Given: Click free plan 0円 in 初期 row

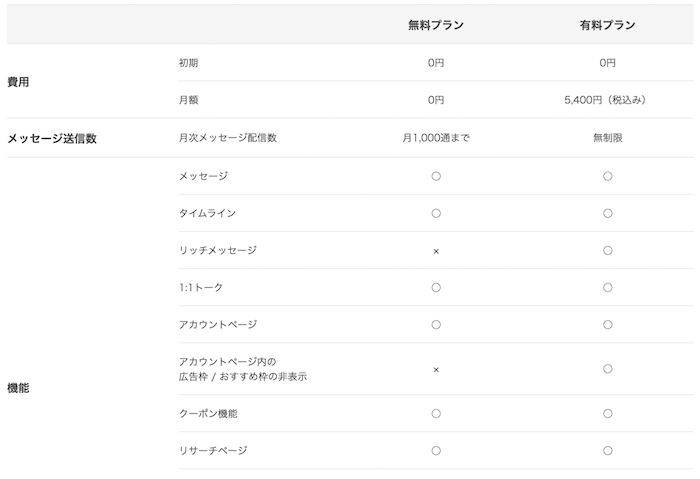Looking at the screenshot, I should click(x=436, y=63).
